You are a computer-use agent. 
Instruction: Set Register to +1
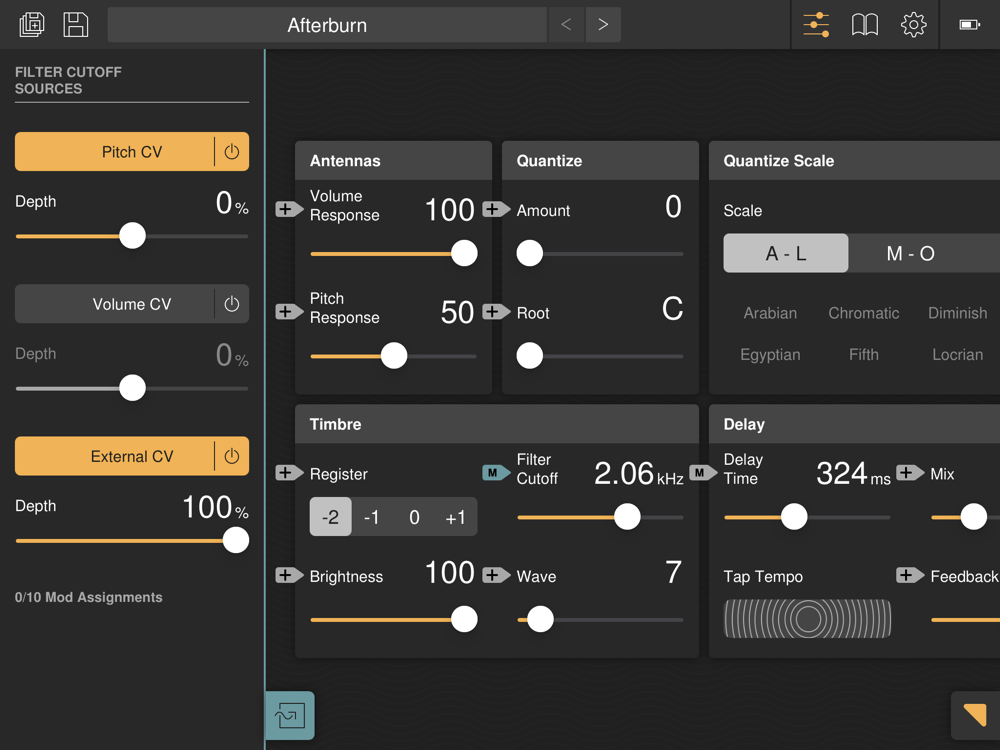pos(455,517)
